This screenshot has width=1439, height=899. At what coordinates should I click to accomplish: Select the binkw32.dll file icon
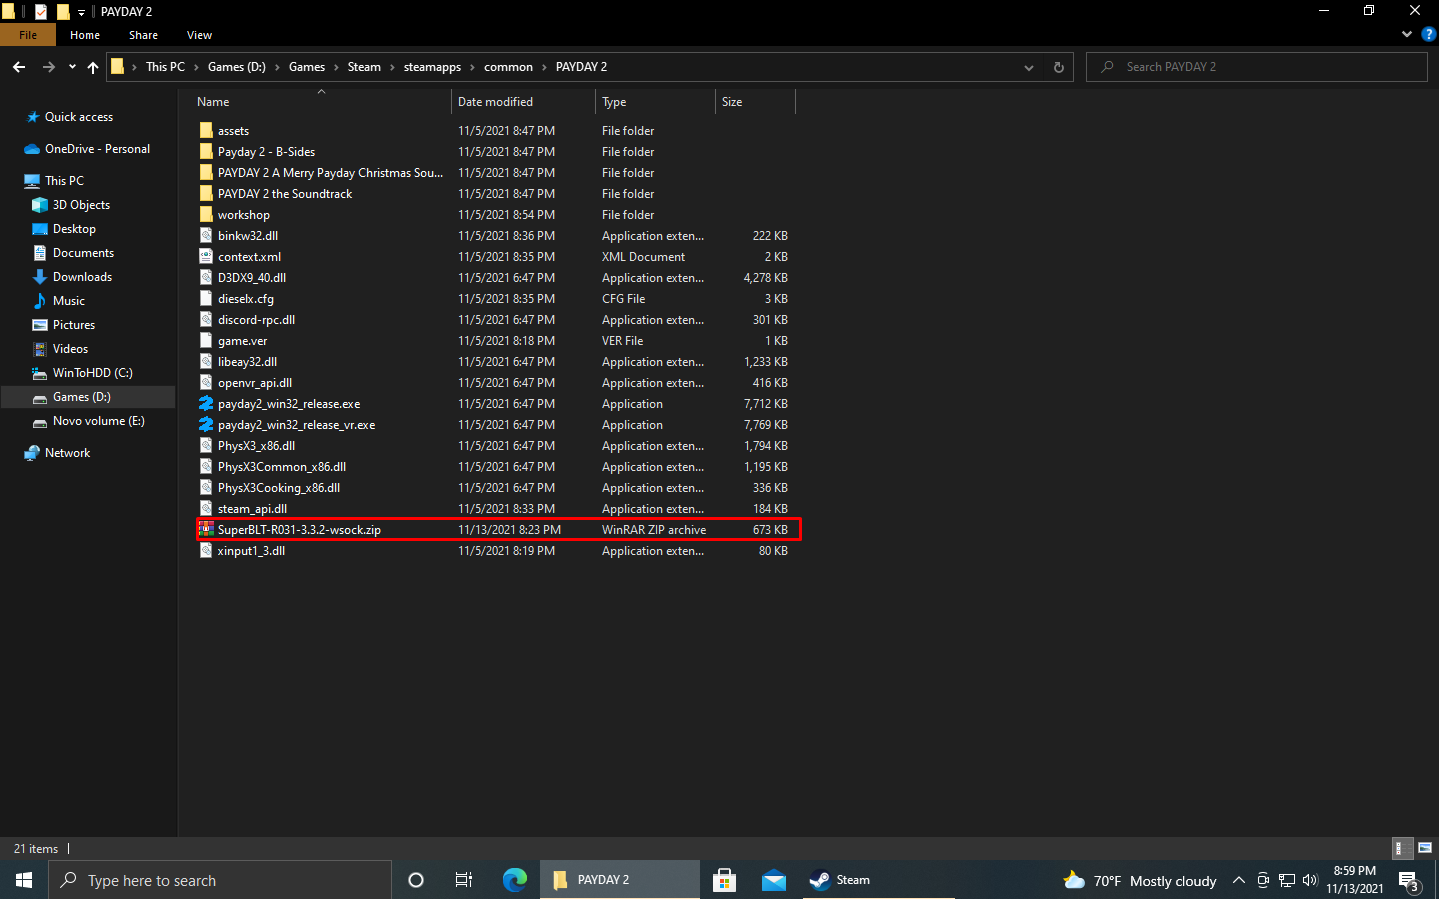click(x=206, y=236)
